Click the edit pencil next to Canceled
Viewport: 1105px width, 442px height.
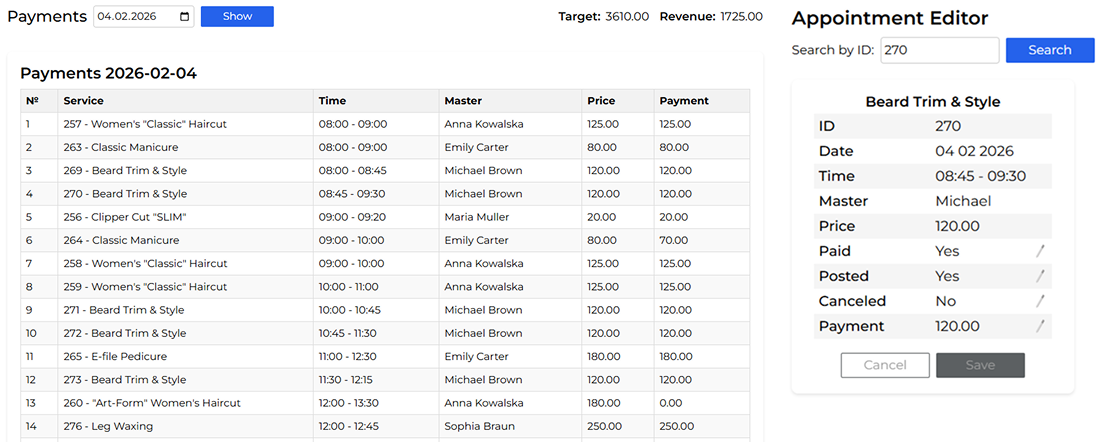point(1040,301)
